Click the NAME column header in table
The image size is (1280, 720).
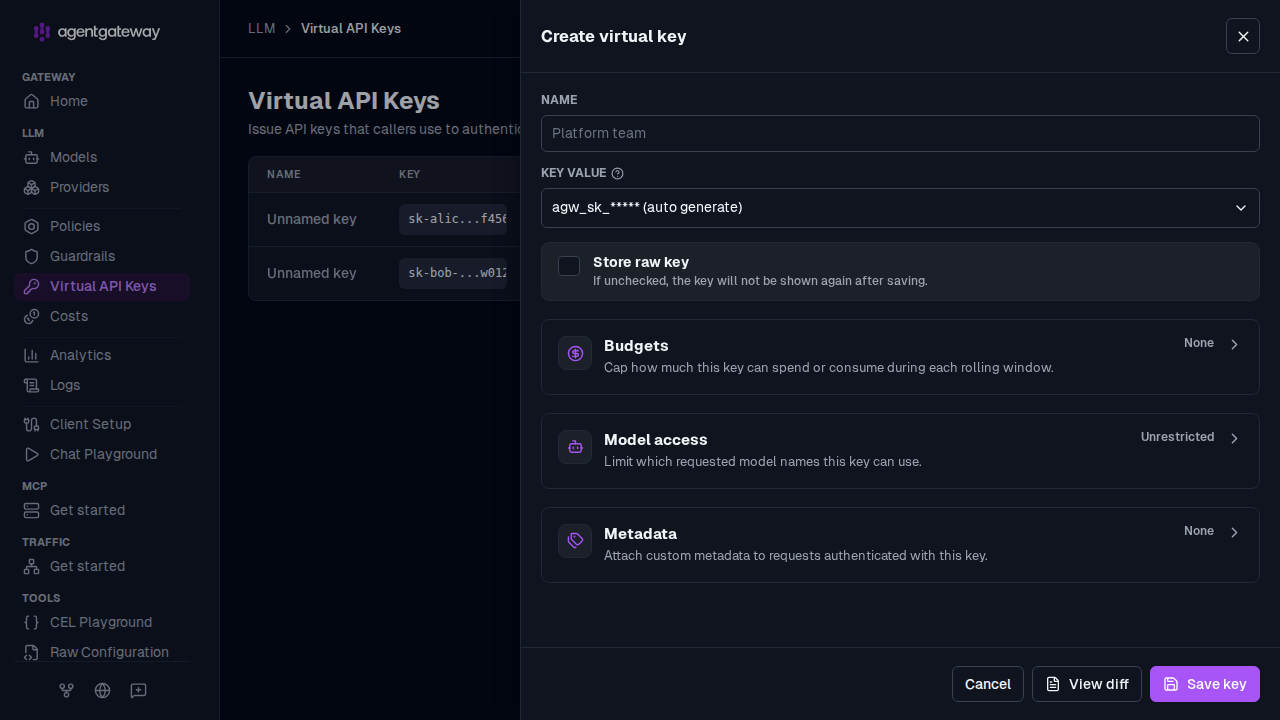(x=284, y=174)
